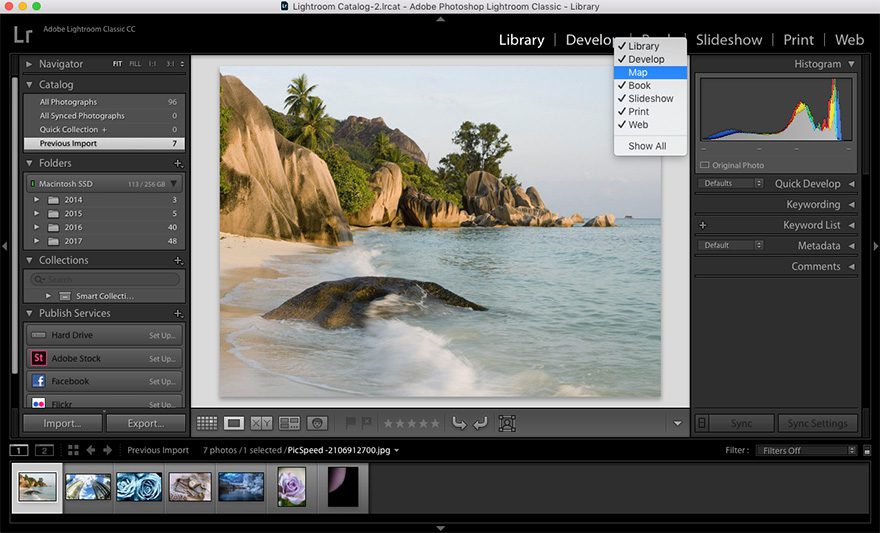Add keyword with Keyword List plus icon
880x533 pixels.
[x=703, y=225]
